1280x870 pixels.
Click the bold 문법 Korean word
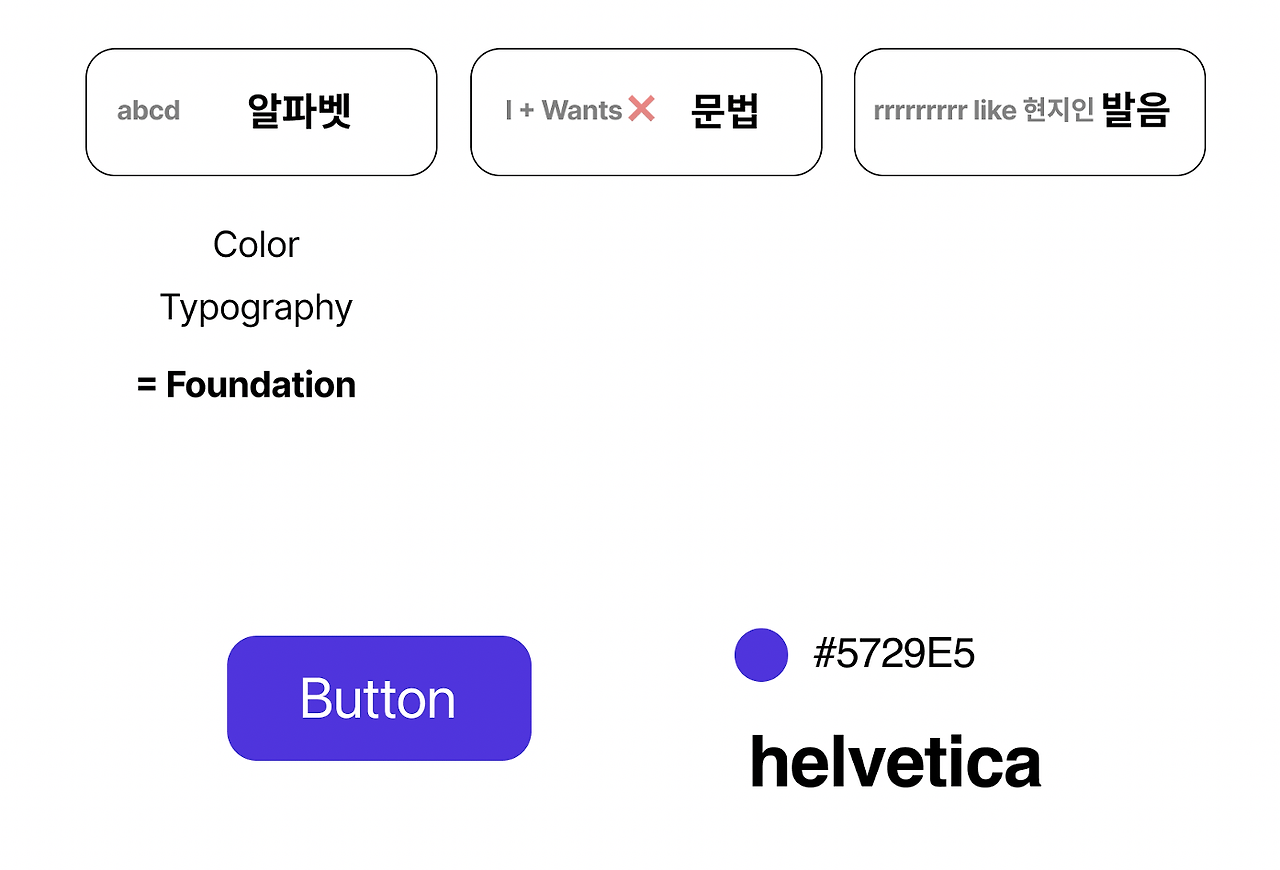point(725,111)
